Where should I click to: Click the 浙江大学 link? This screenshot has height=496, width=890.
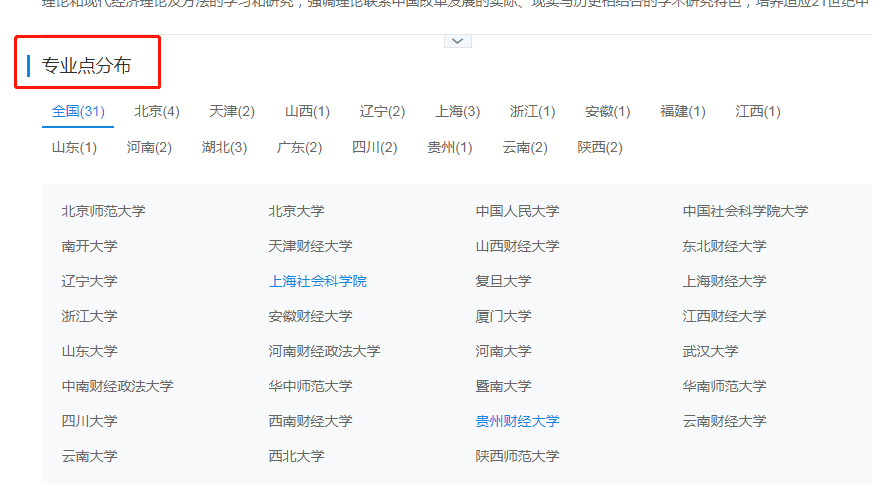click(x=90, y=316)
